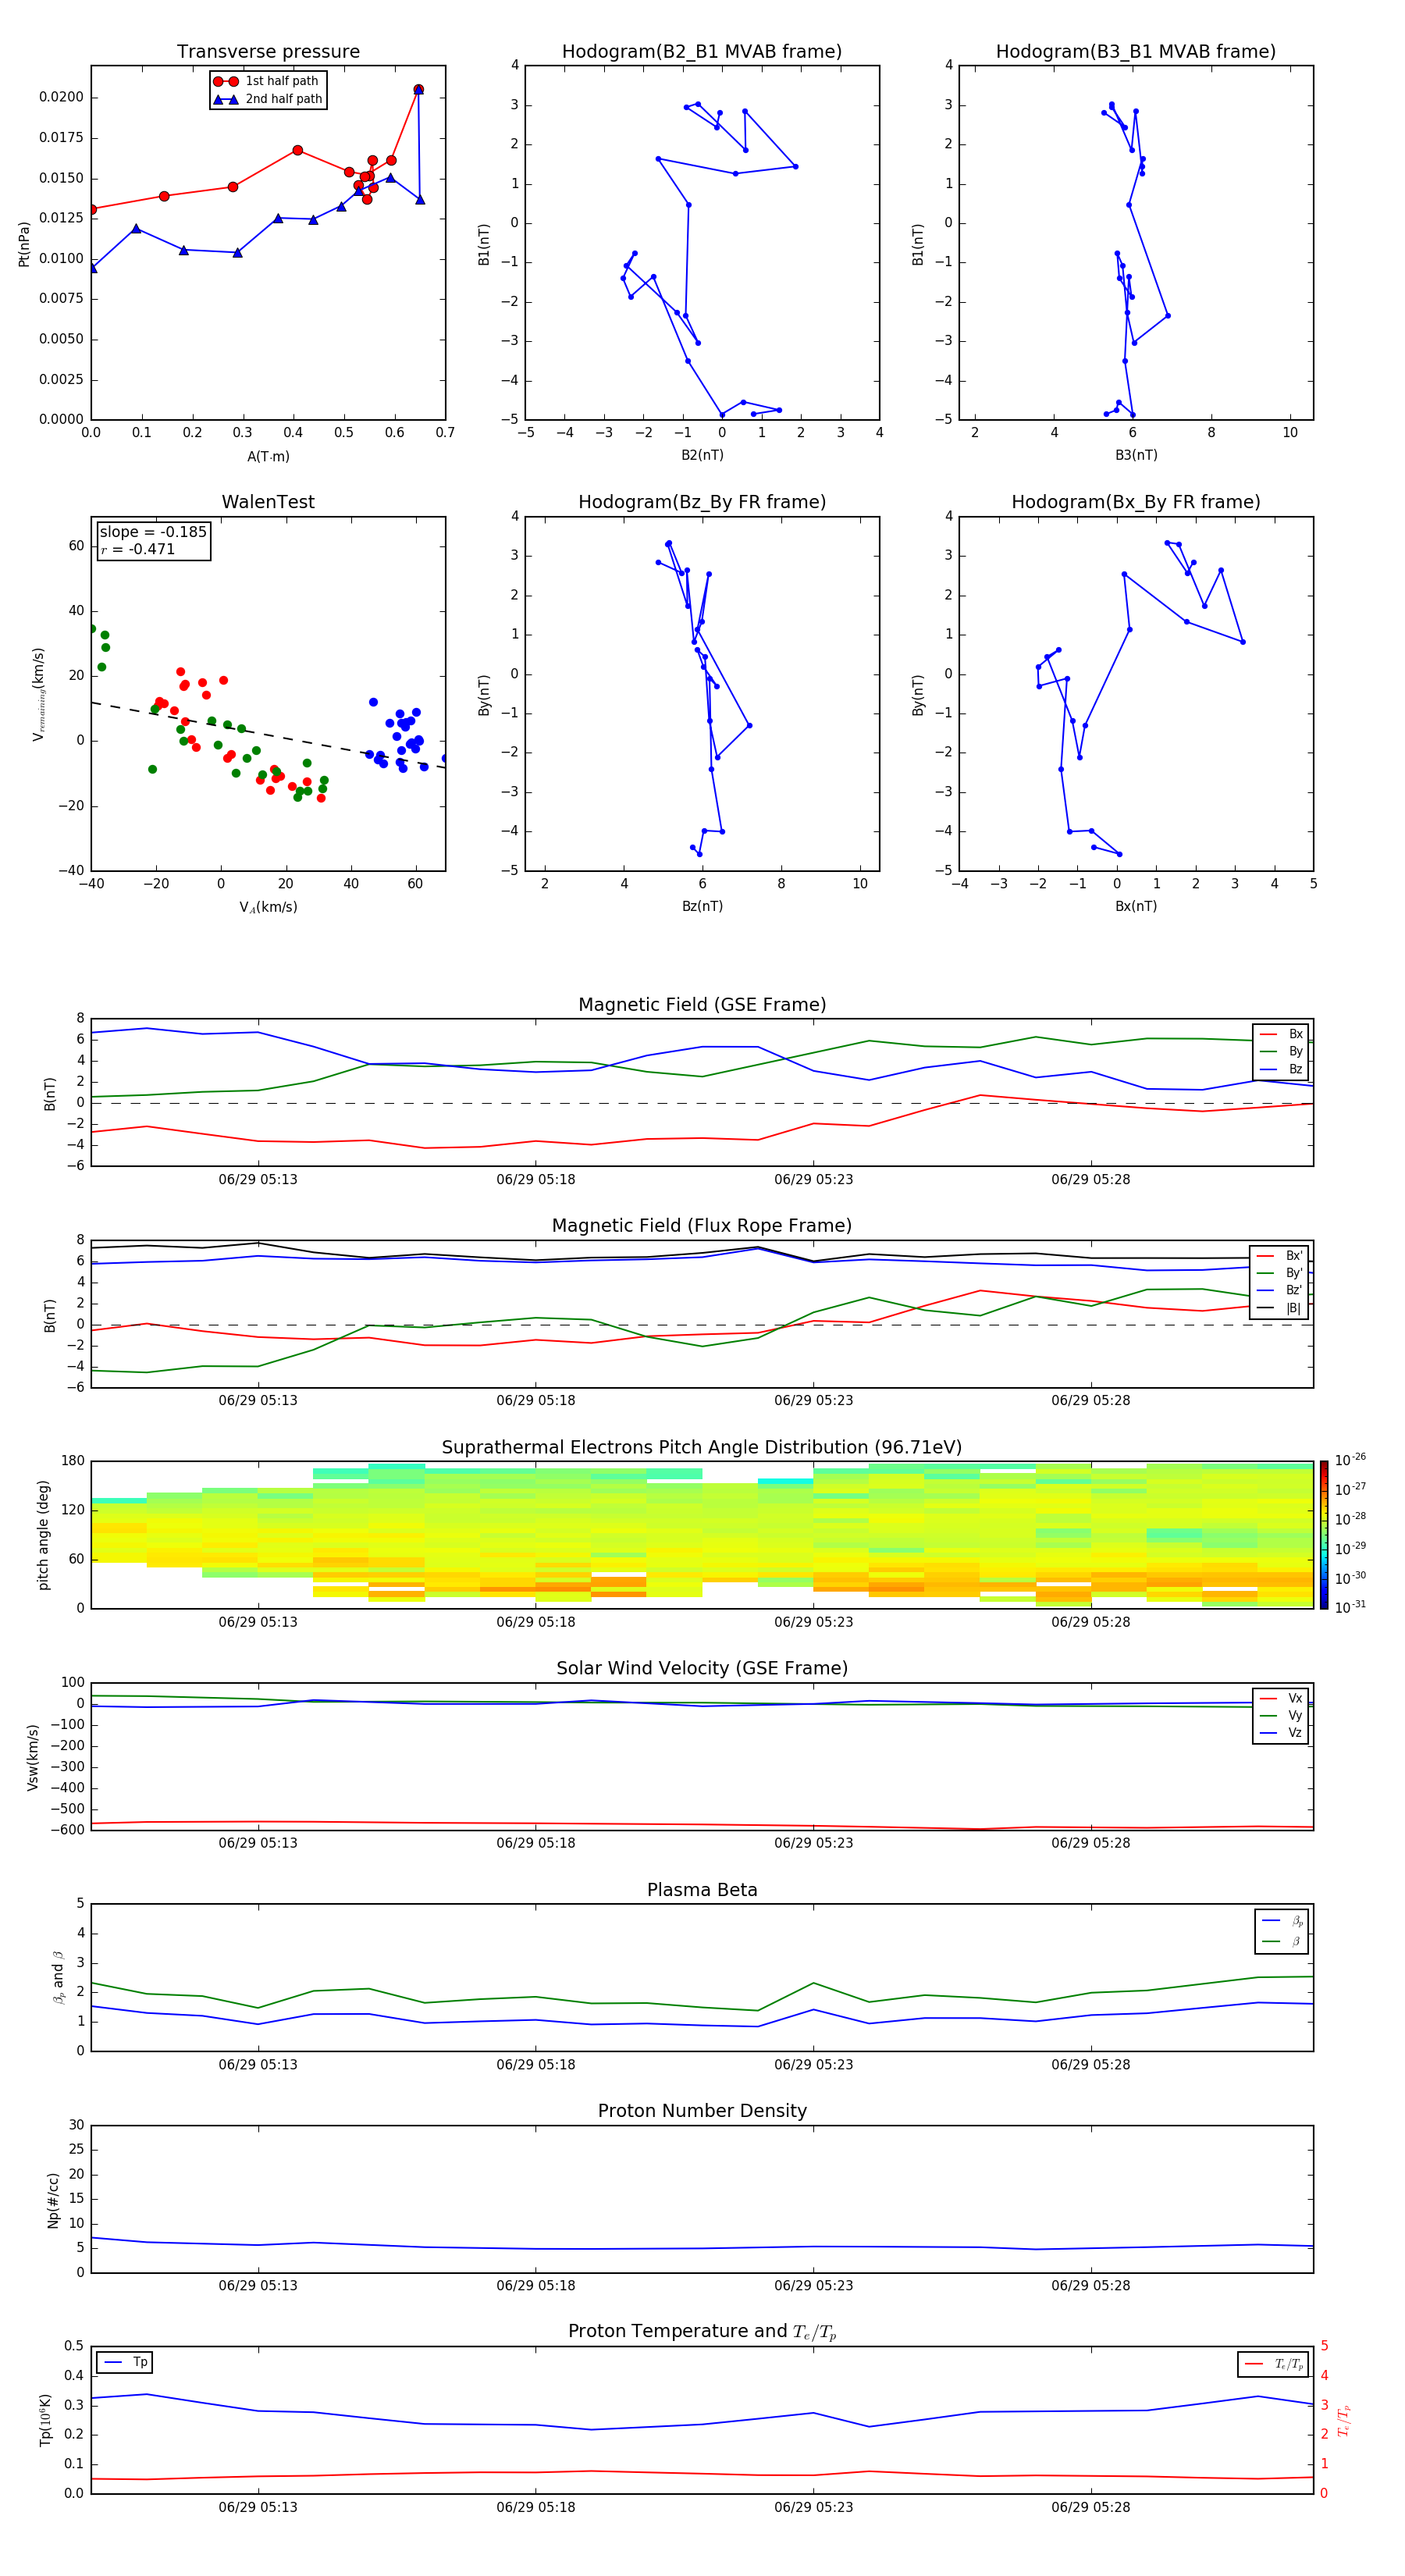Select the 'r = -0.471' annotation

click(138, 549)
